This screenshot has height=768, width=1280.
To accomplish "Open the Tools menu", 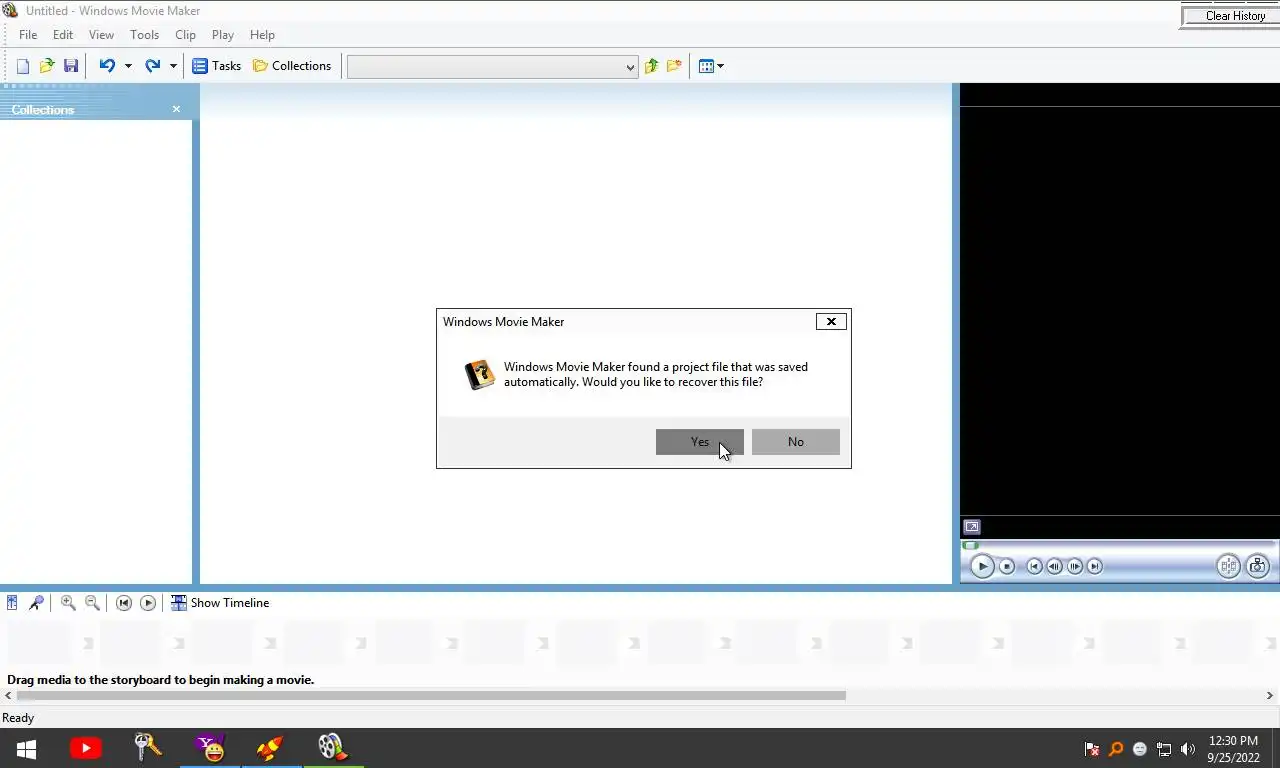I will click(144, 35).
